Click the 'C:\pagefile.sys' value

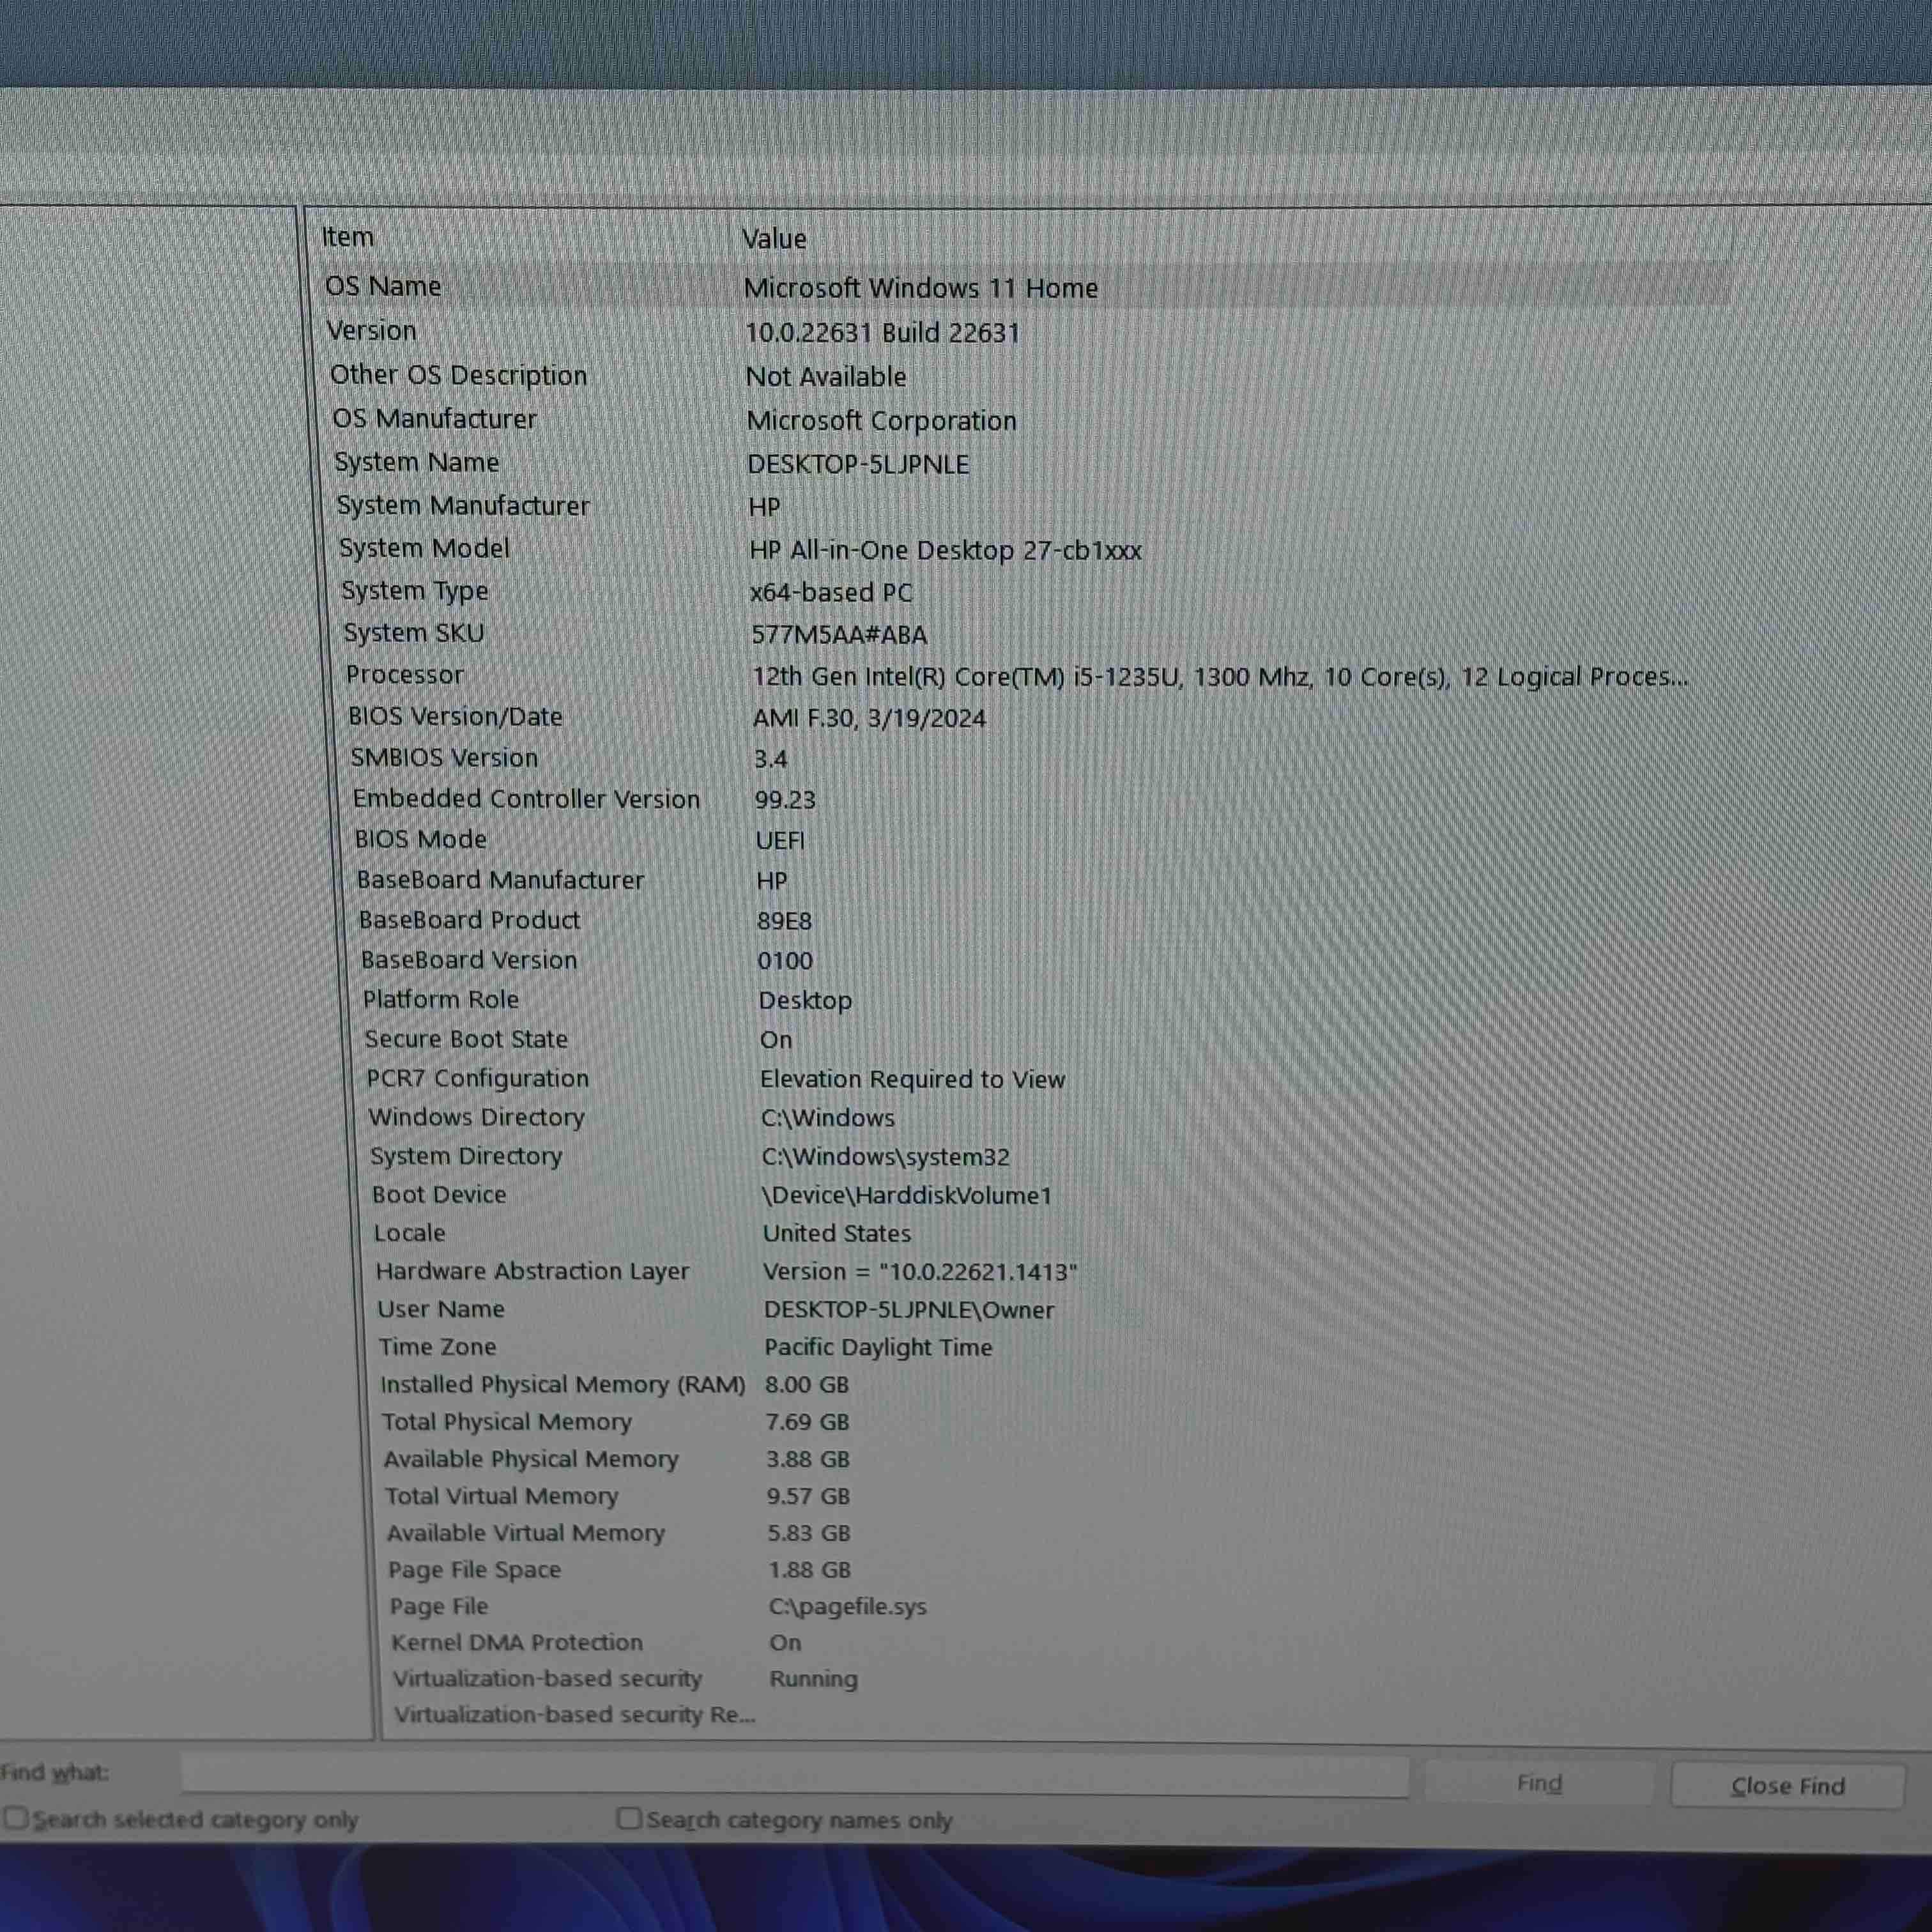847,1607
